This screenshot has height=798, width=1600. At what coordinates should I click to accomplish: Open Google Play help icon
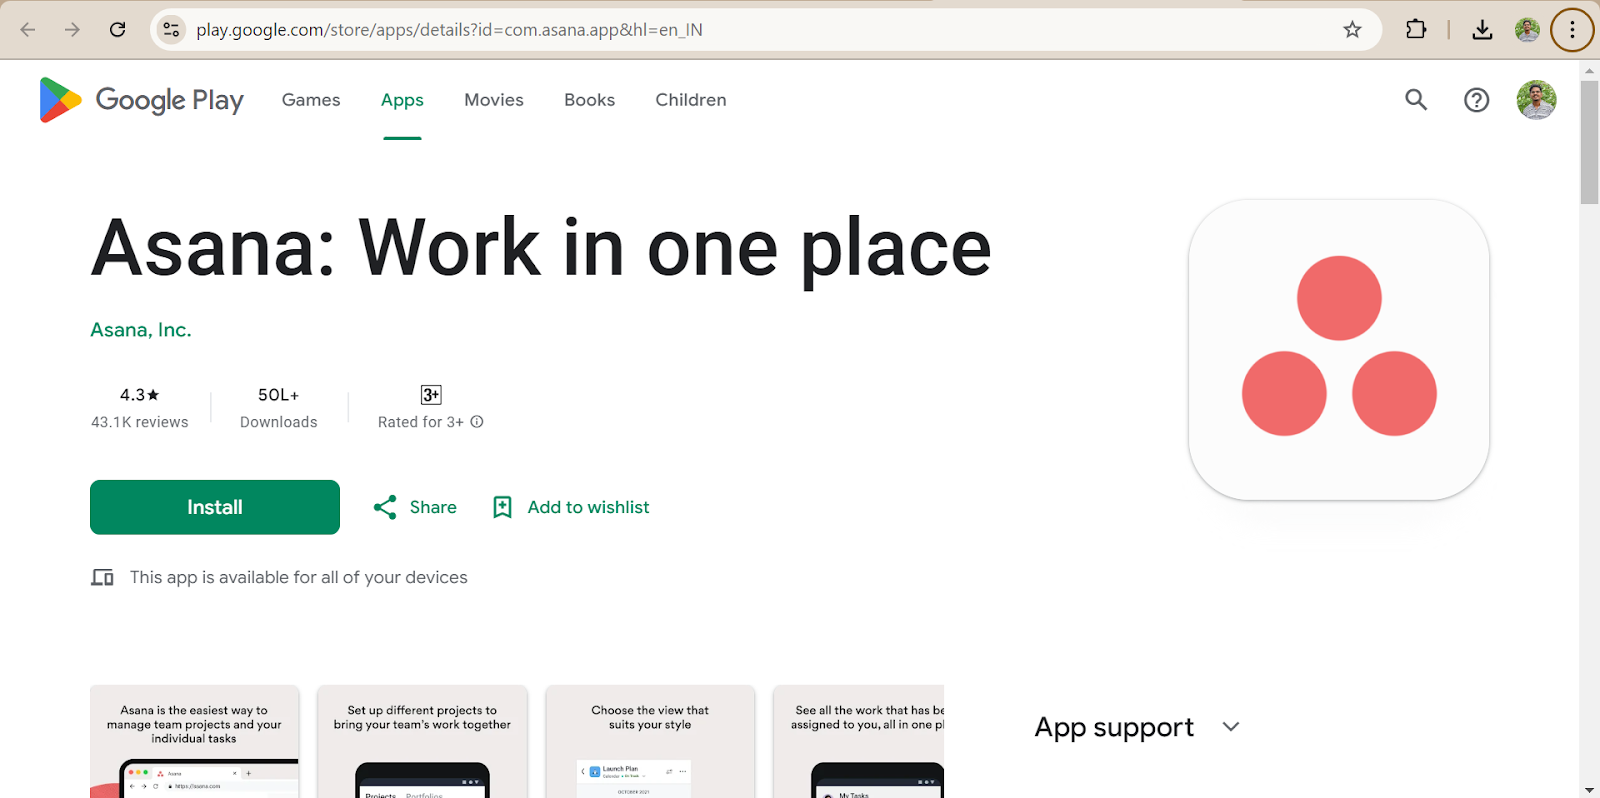click(x=1476, y=100)
